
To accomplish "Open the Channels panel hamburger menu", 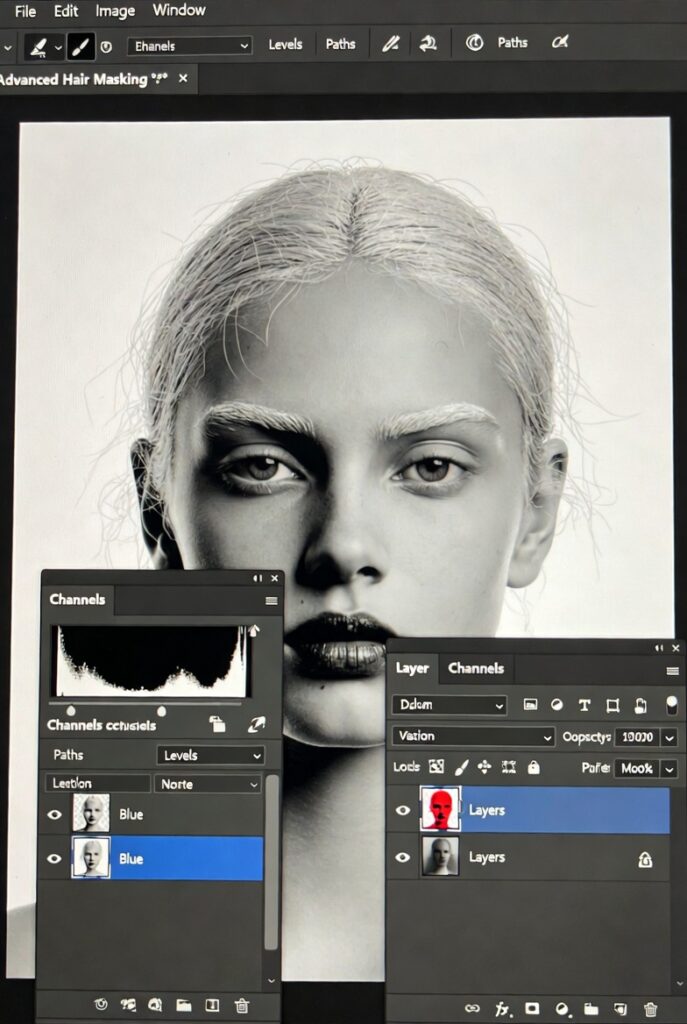I will pos(271,601).
